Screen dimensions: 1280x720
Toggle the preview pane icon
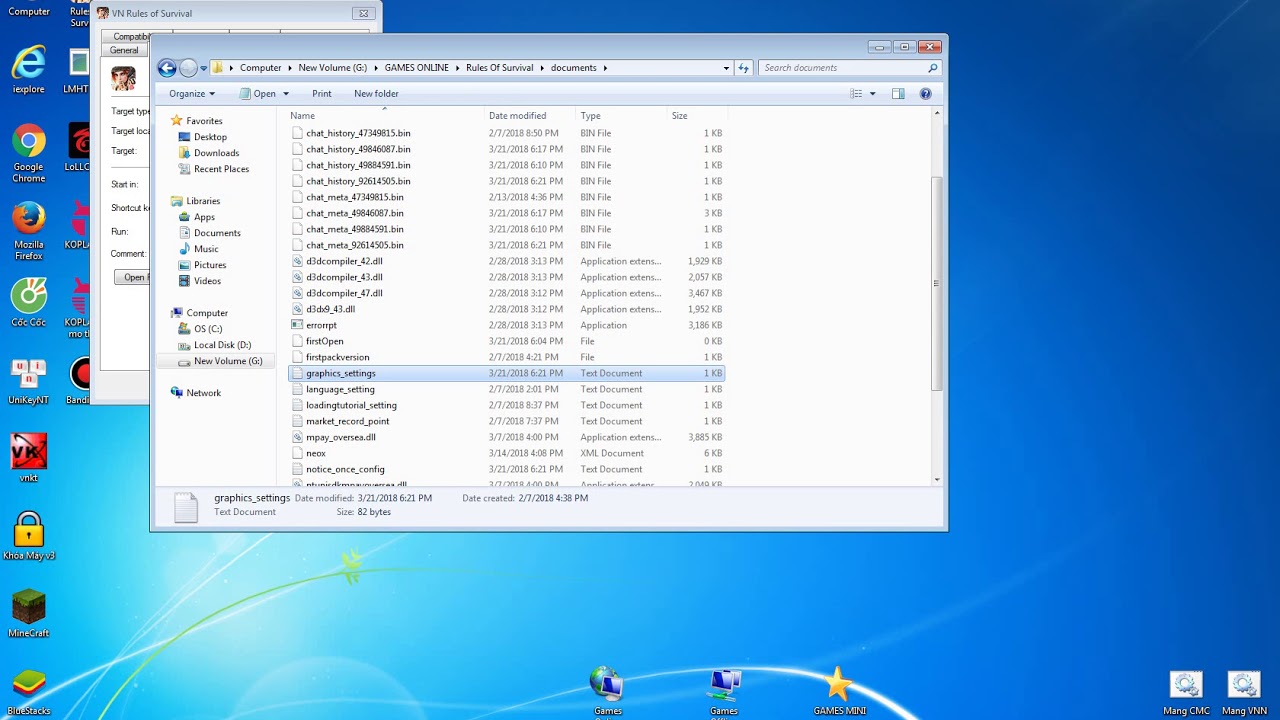(x=898, y=94)
